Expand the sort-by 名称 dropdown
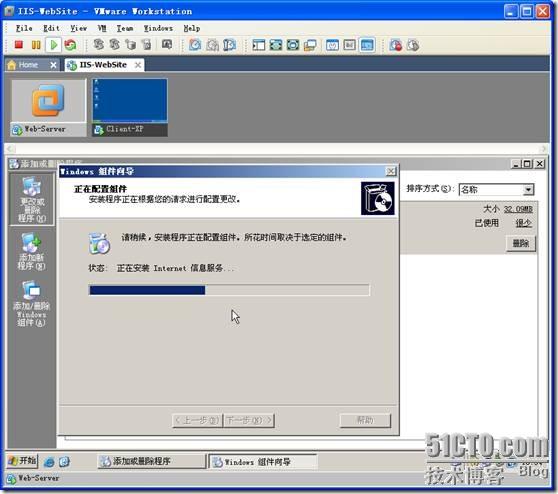 (x=528, y=190)
